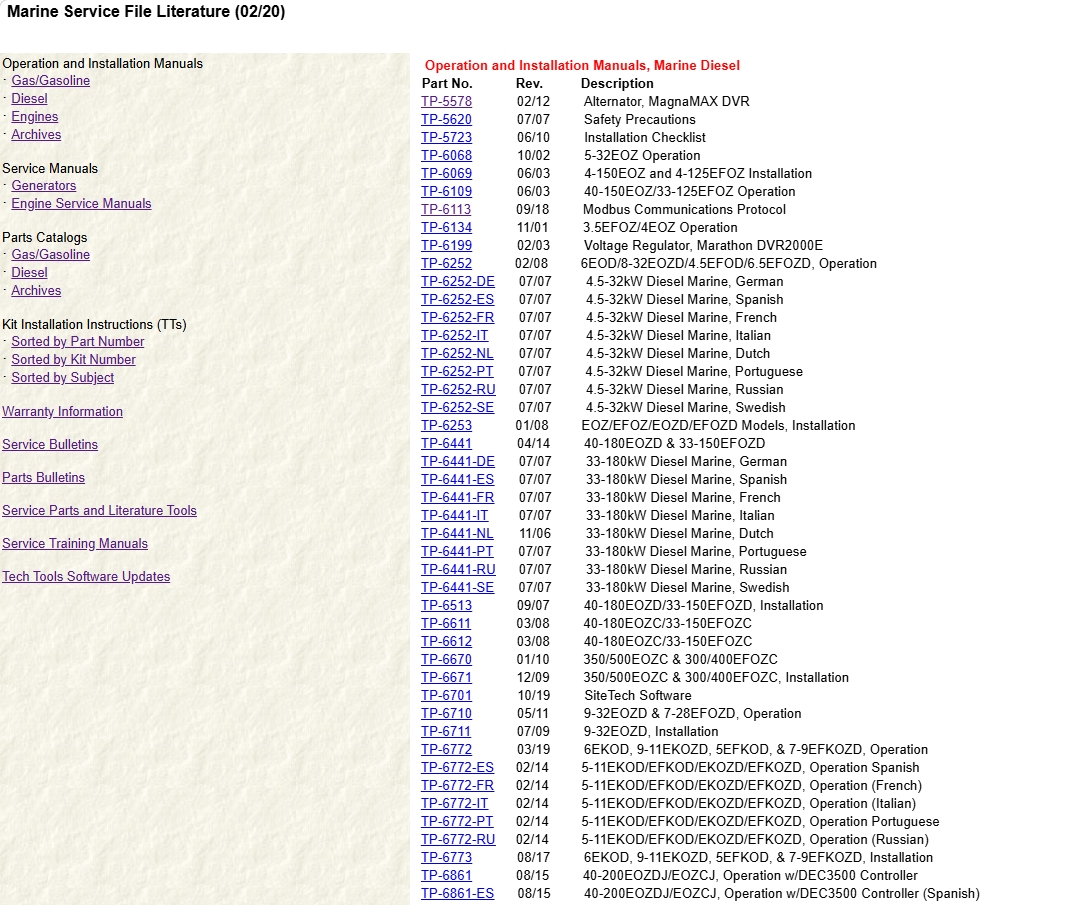The height and width of the screenshot is (905, 1069).
Task: Open part TP-6773 installation manual
Action: coord(447,859)
